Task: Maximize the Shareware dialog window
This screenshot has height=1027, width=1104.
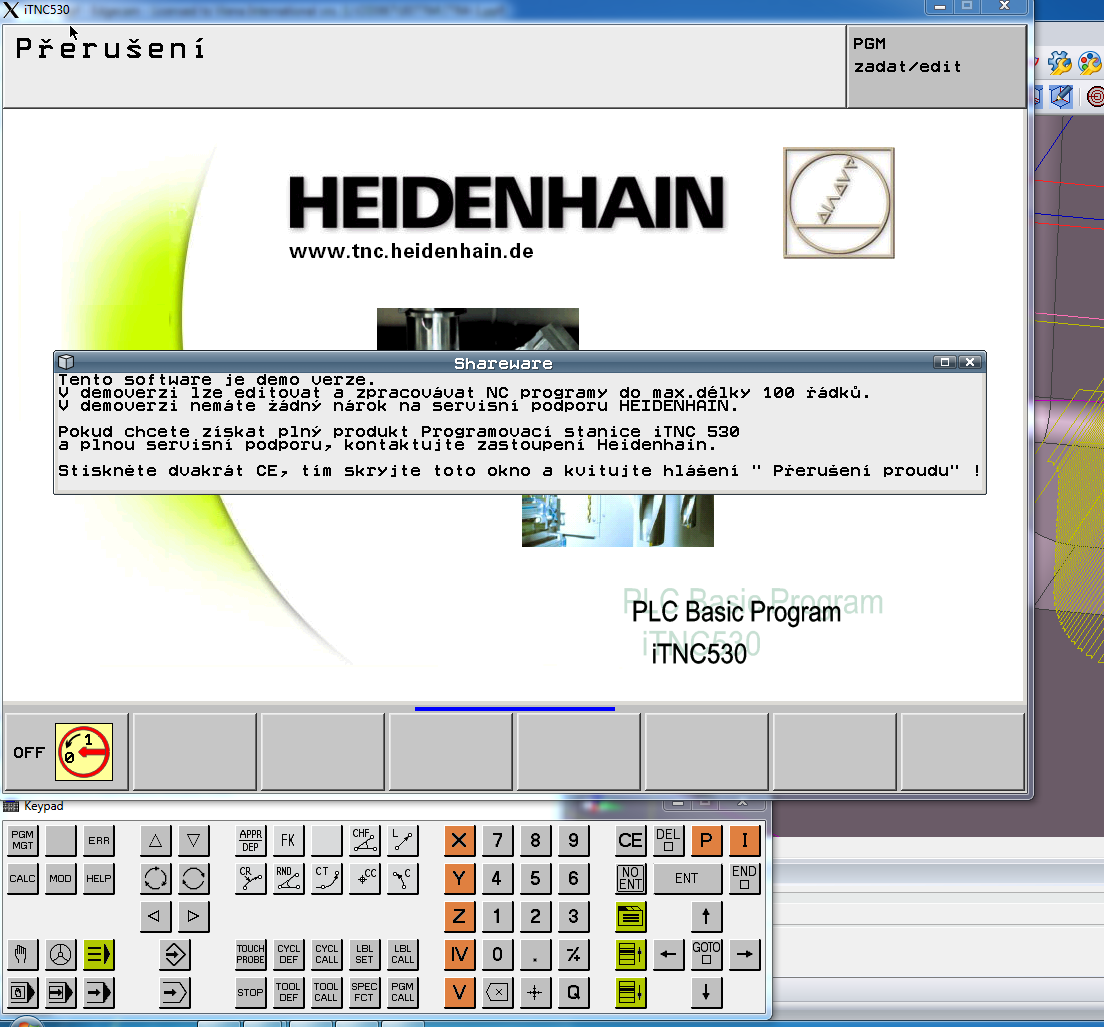Action: pyautogui.click(x=944, y=362)
